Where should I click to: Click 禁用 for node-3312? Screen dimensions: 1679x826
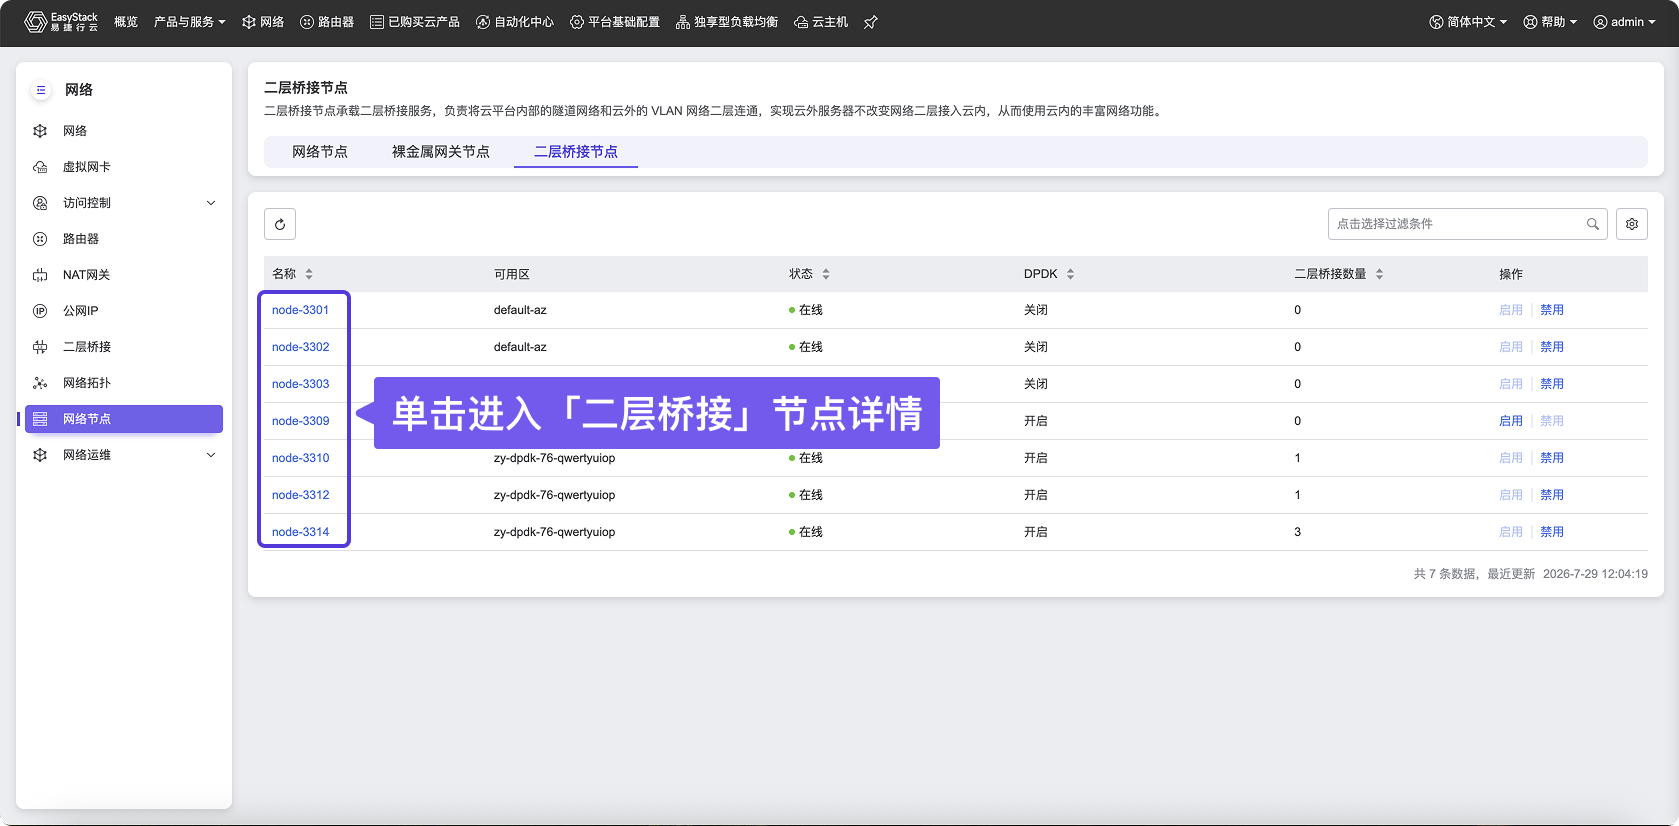[x=1552, y=495]
